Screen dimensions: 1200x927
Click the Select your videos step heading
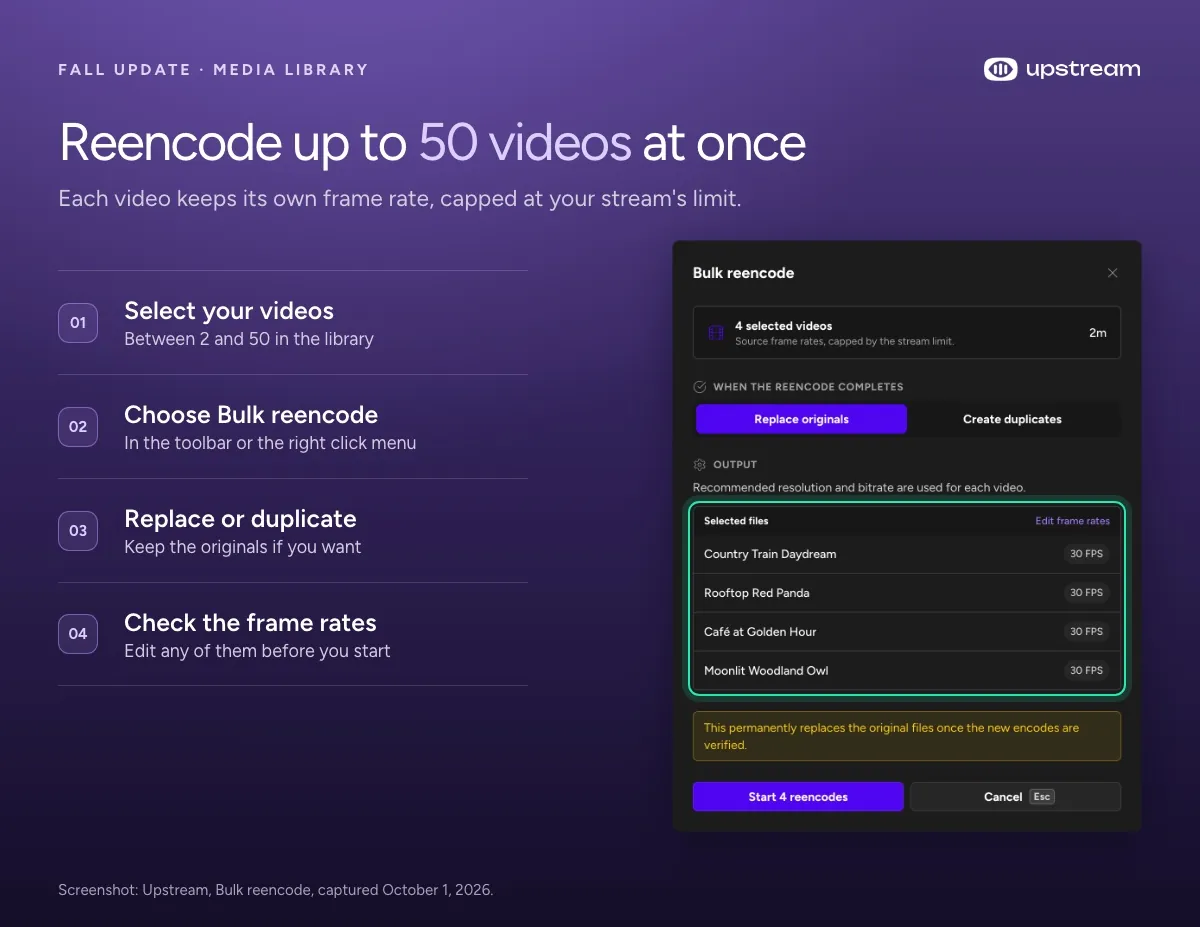[x=229, y=311]
